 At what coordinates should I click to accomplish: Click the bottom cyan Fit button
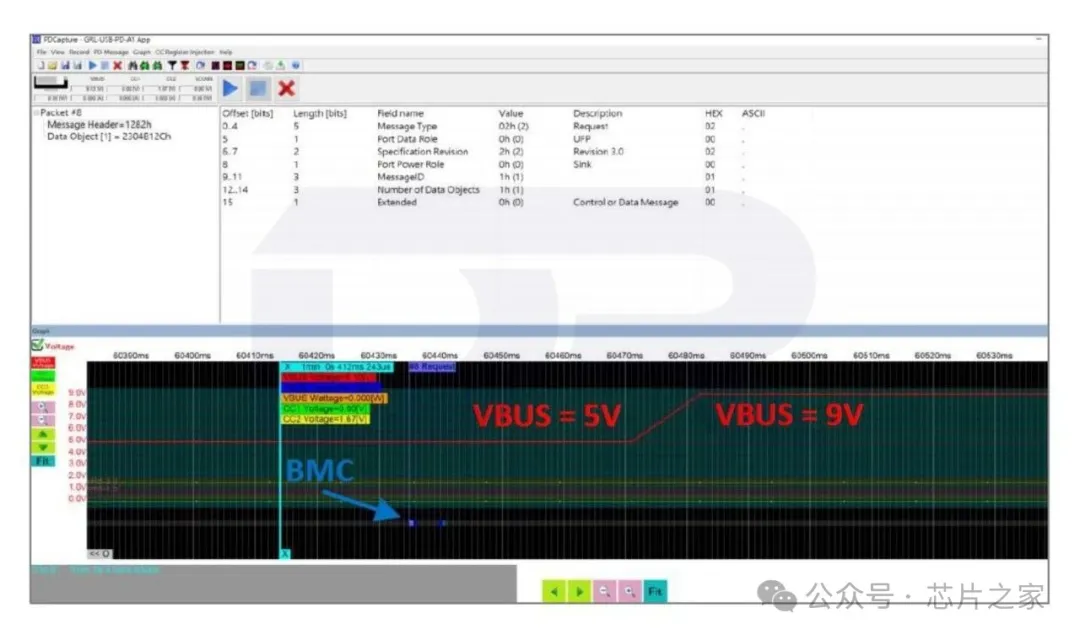click(x=654, y=591)
